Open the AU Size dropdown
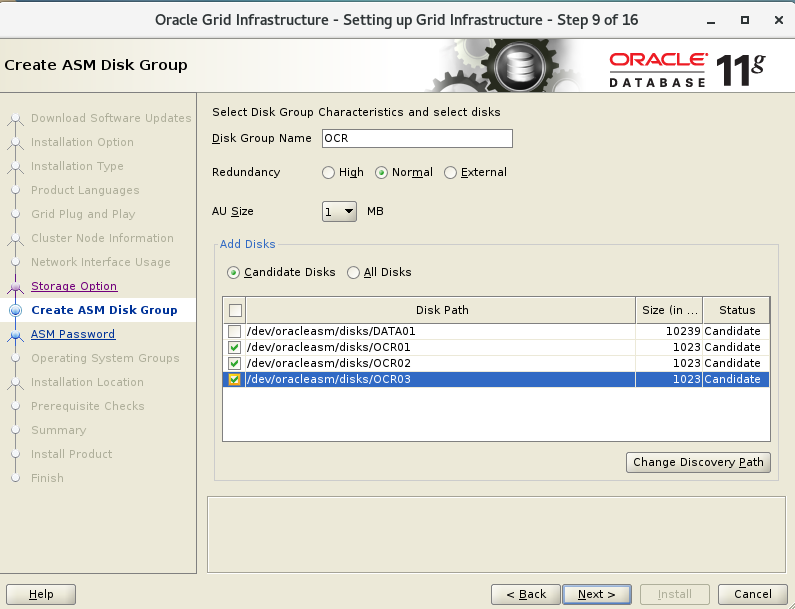This screenshot has width=795, height=609. click(339, 211)
